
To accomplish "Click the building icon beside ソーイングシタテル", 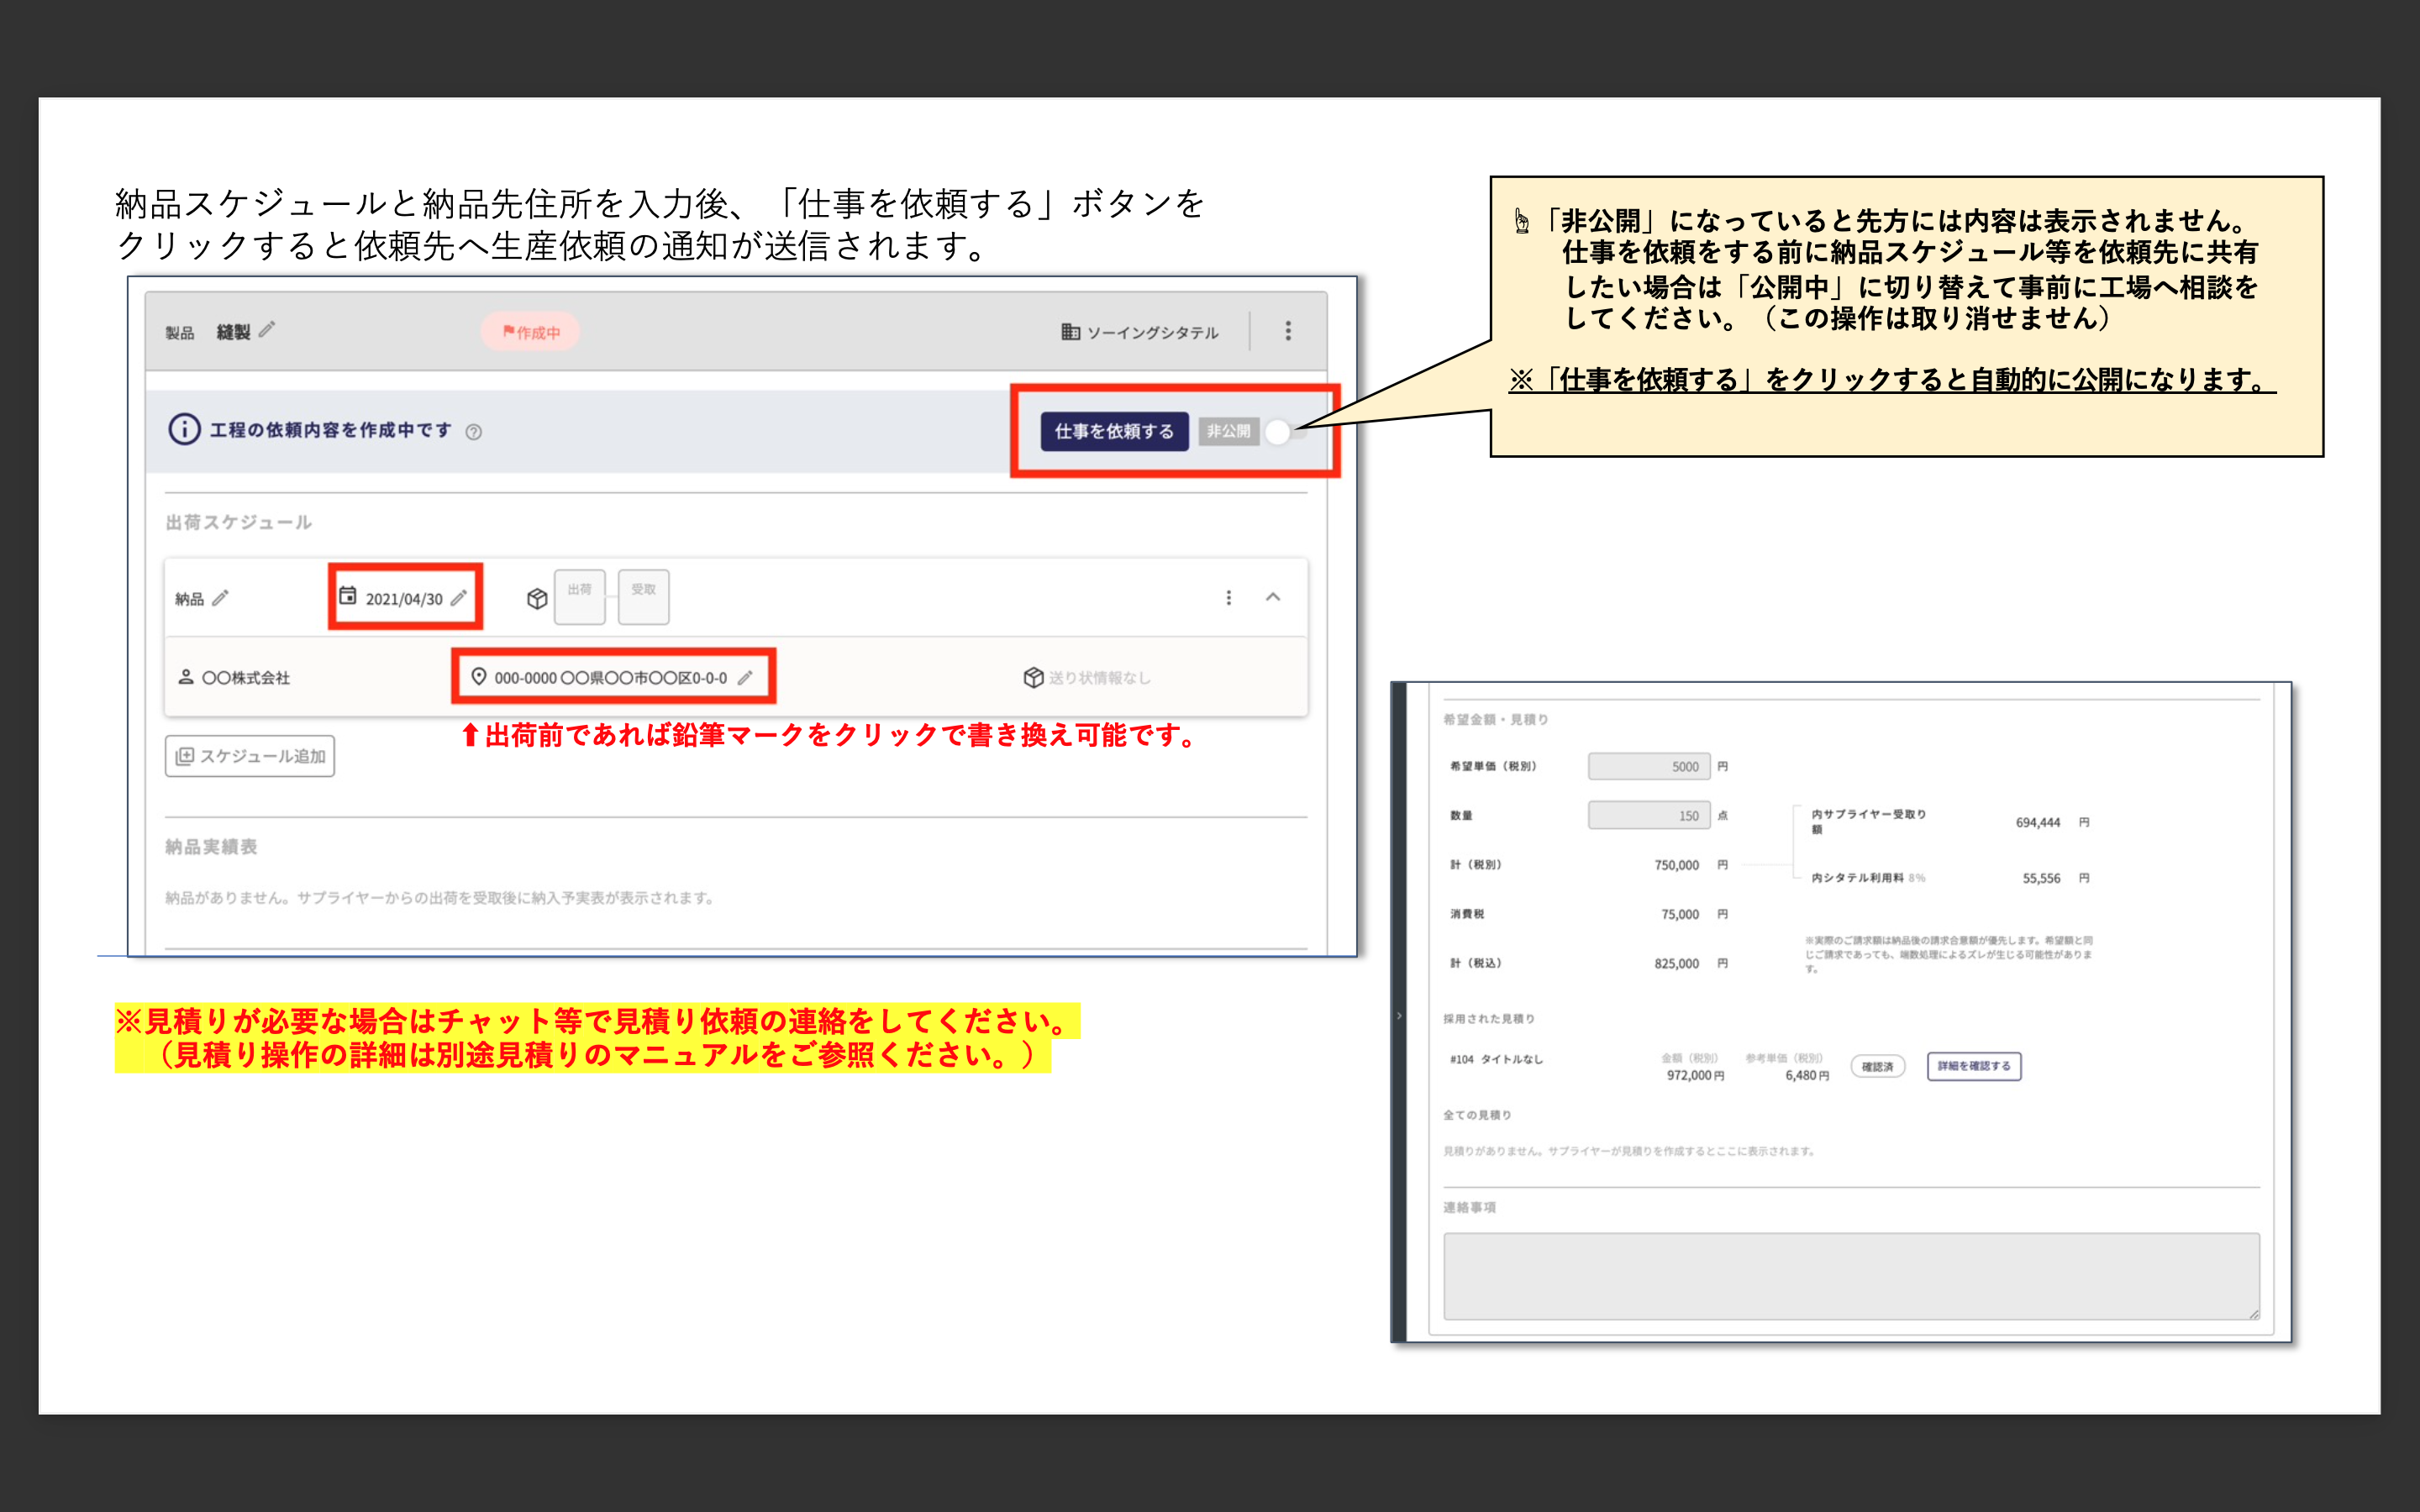I will 1070,332.
